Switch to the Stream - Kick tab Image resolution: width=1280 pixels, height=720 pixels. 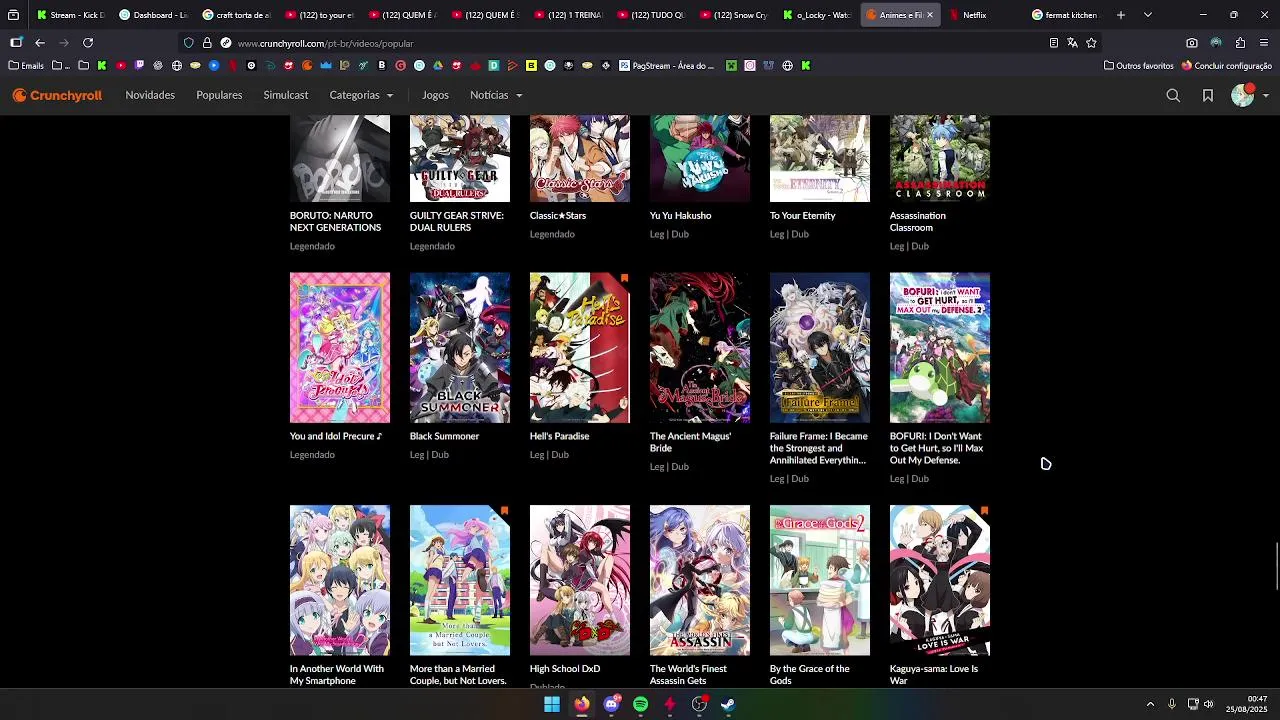[x=69, y=15]
